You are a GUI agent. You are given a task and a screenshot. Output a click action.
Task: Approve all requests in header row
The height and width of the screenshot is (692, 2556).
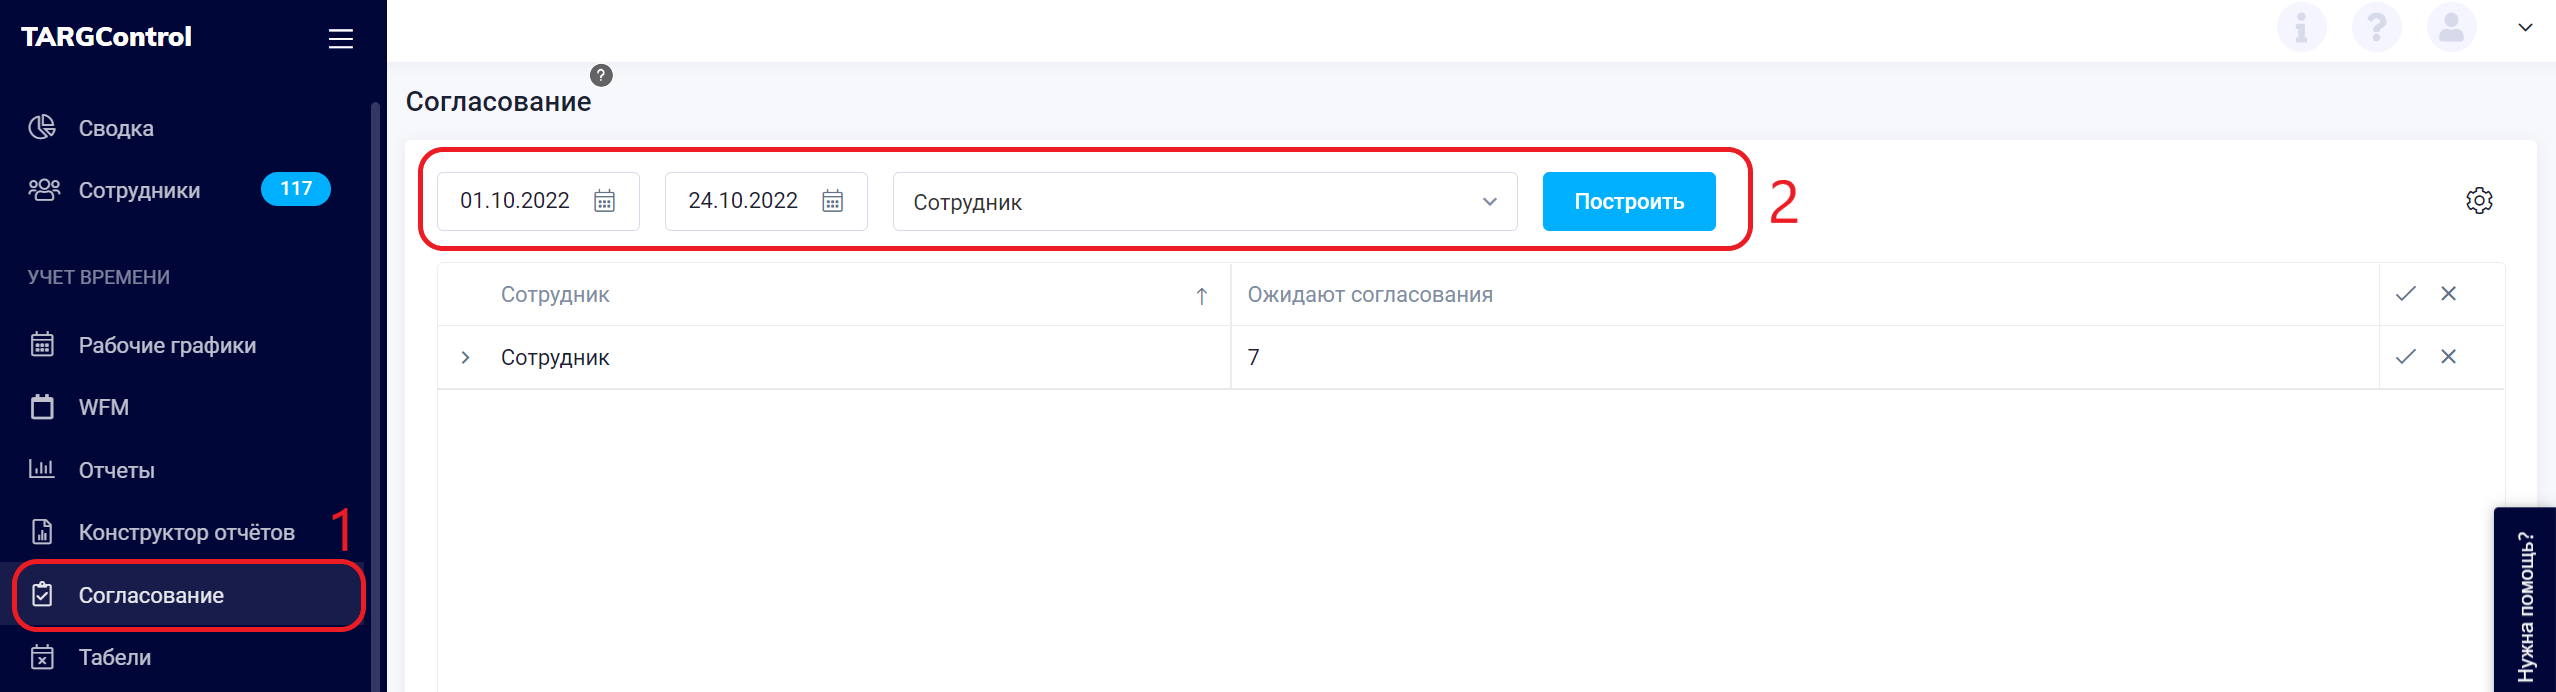[x=2406, y=294]
